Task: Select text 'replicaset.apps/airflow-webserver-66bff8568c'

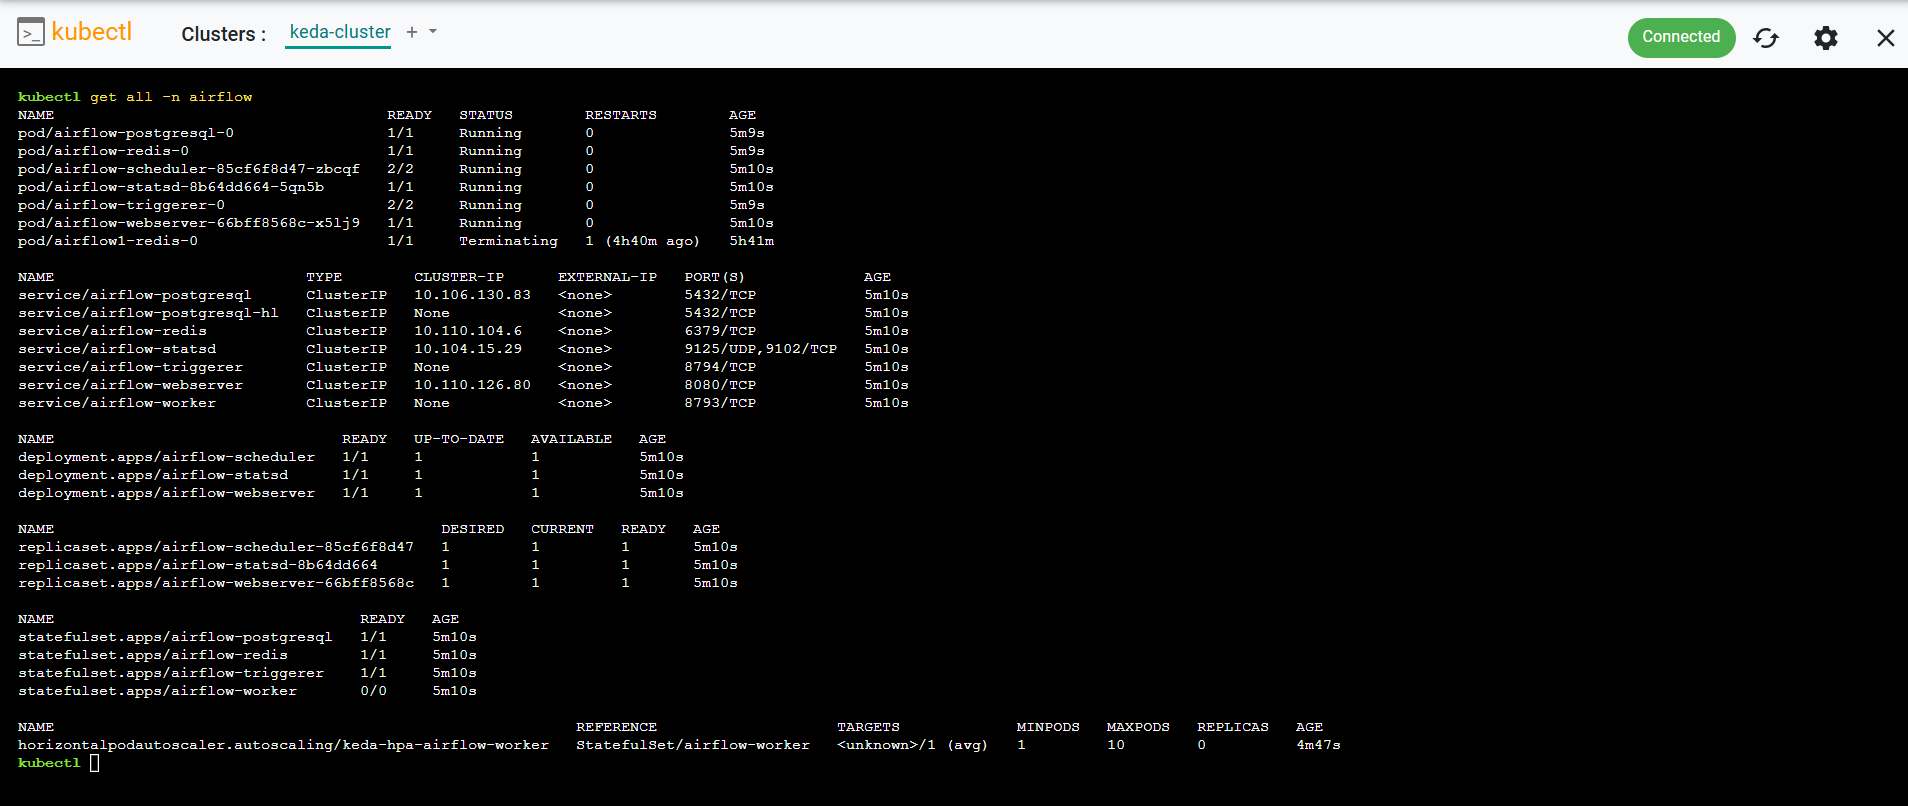Action: click(216, 583)
